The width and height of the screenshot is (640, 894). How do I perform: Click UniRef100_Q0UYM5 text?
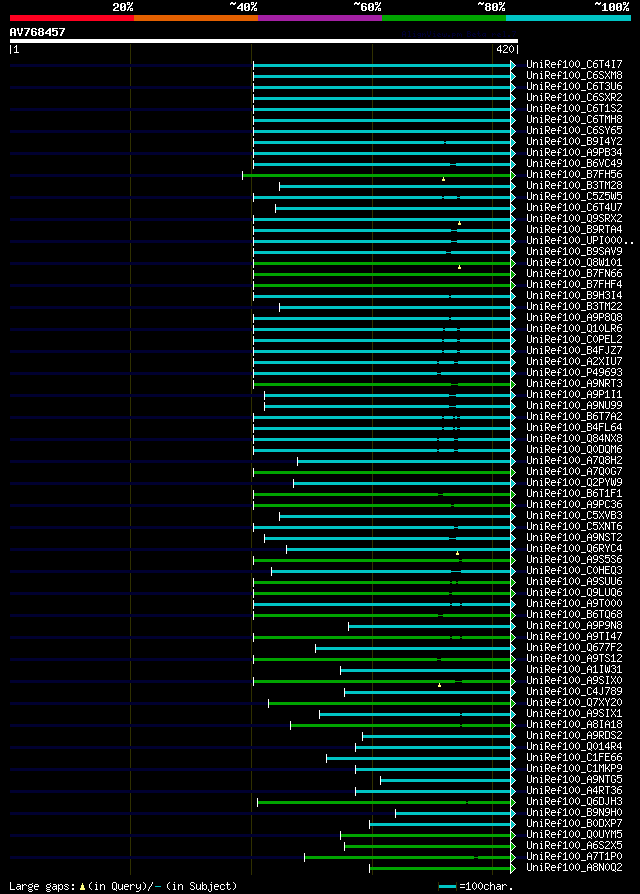(x=574, y=834)
